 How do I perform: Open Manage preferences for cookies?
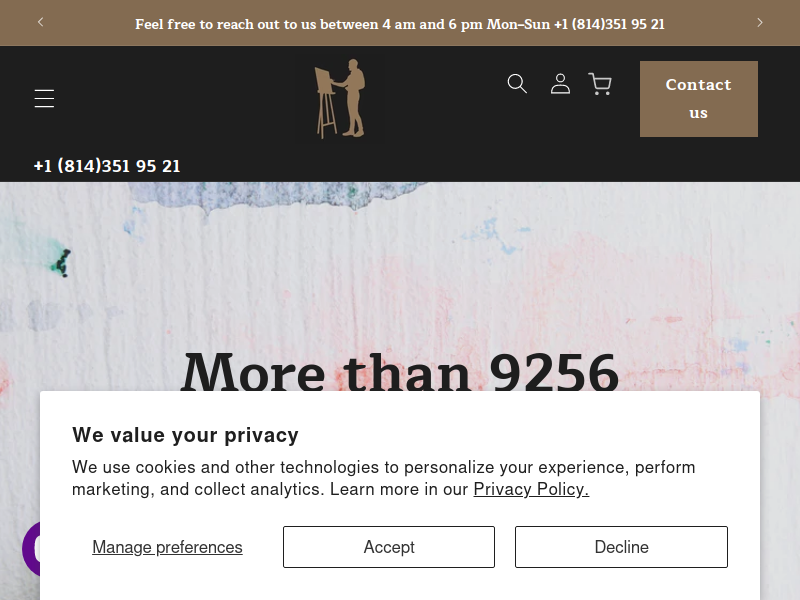[167, 547]
